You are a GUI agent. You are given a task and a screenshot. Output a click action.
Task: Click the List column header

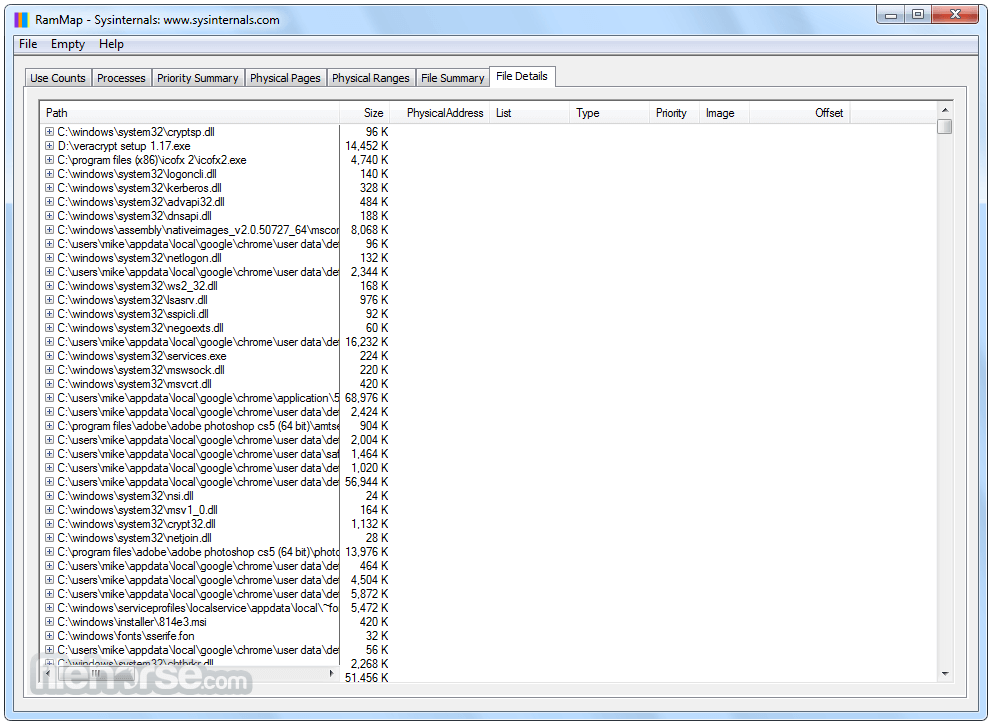pos(529,113)
